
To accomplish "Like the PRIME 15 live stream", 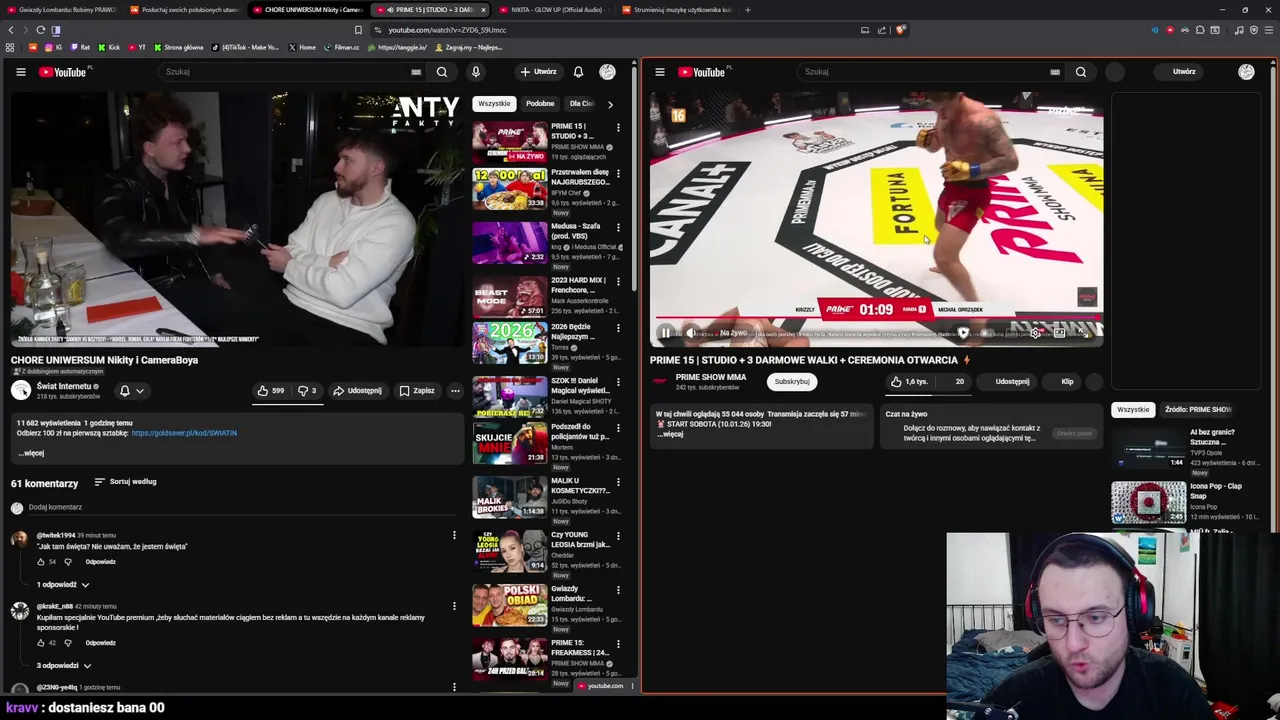I will point(910,382).
